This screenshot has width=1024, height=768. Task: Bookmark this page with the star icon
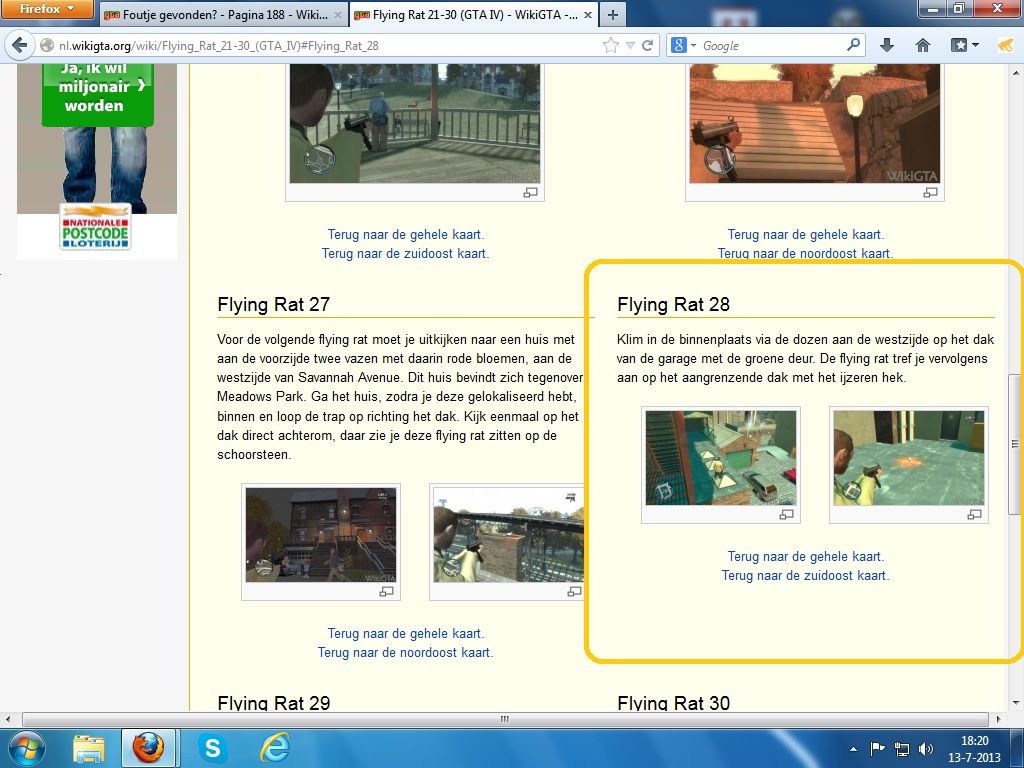click(610, 45)
